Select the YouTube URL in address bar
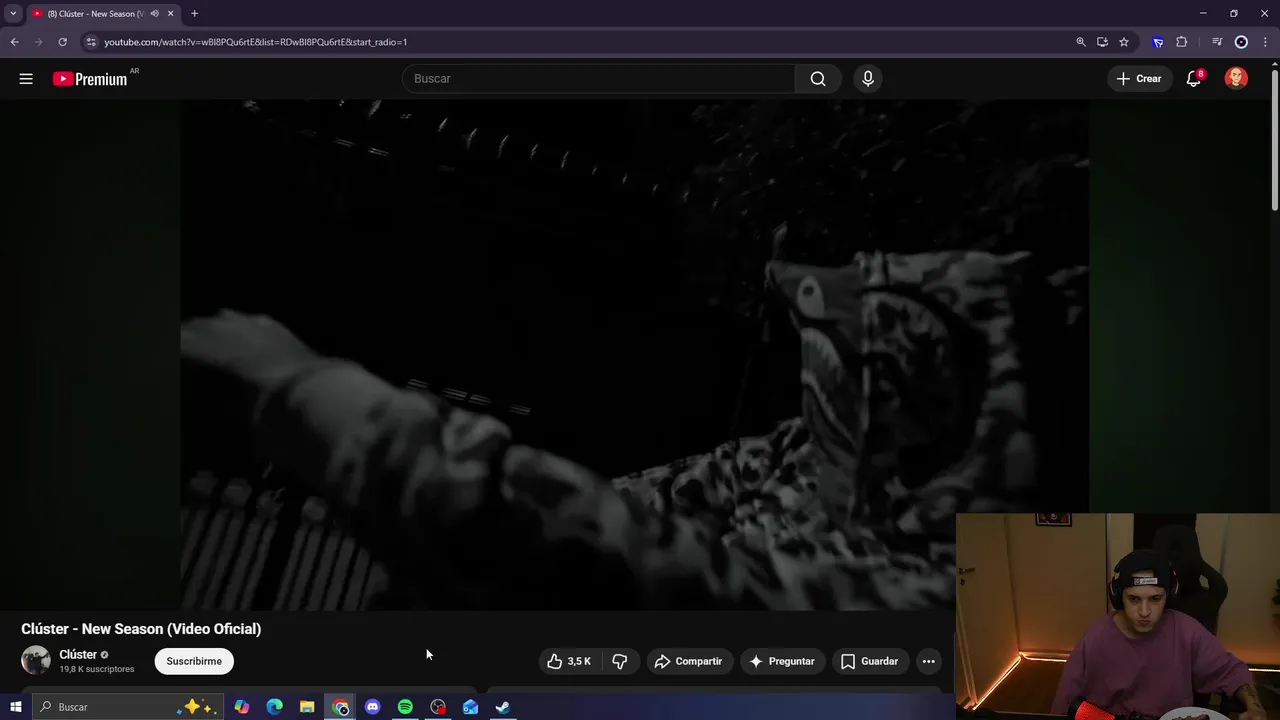Screen dimensions: 1280x720 click(x=256, y=42)
